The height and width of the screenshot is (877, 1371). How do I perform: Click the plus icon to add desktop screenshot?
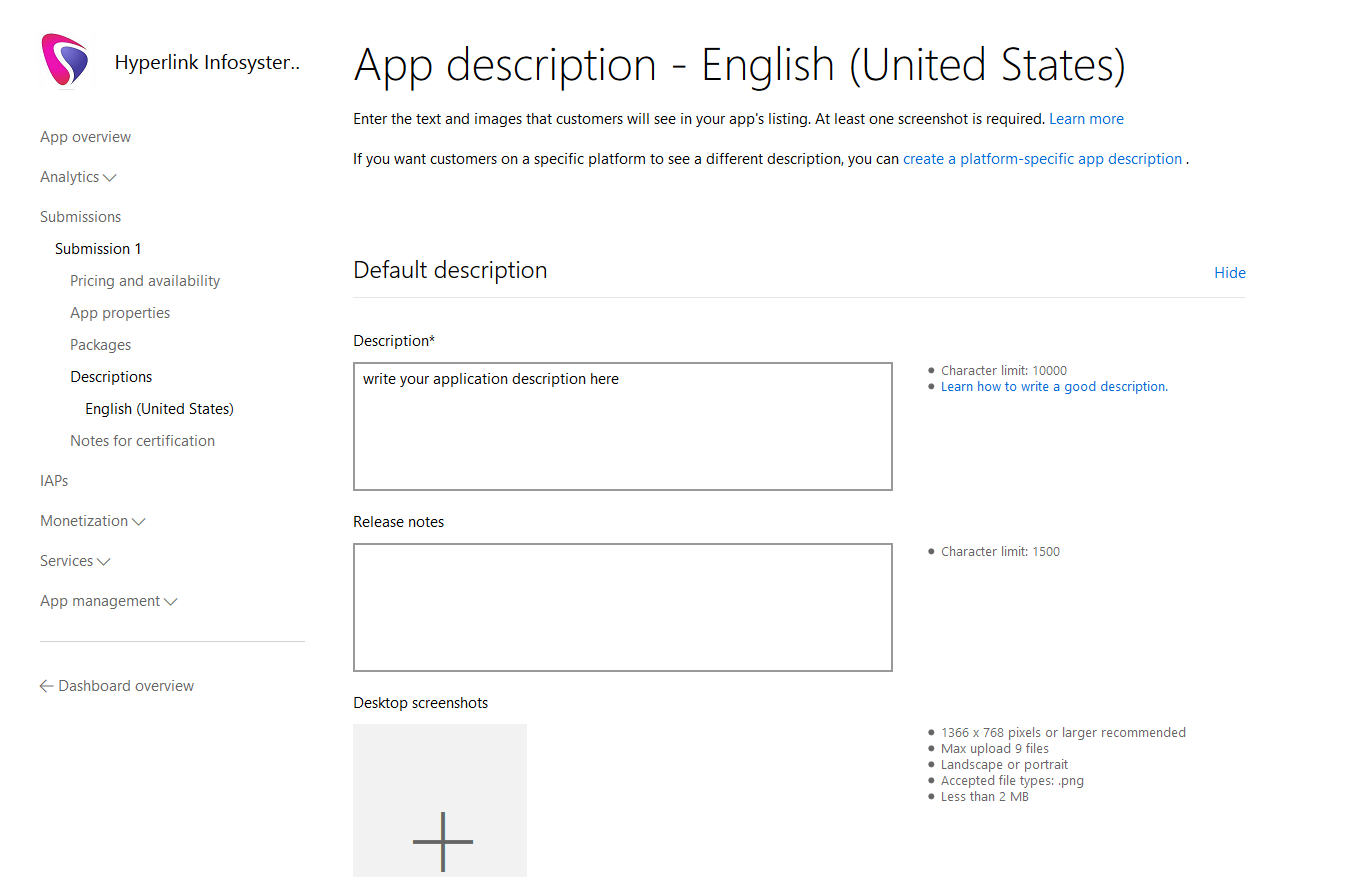[x=442, y=841]
